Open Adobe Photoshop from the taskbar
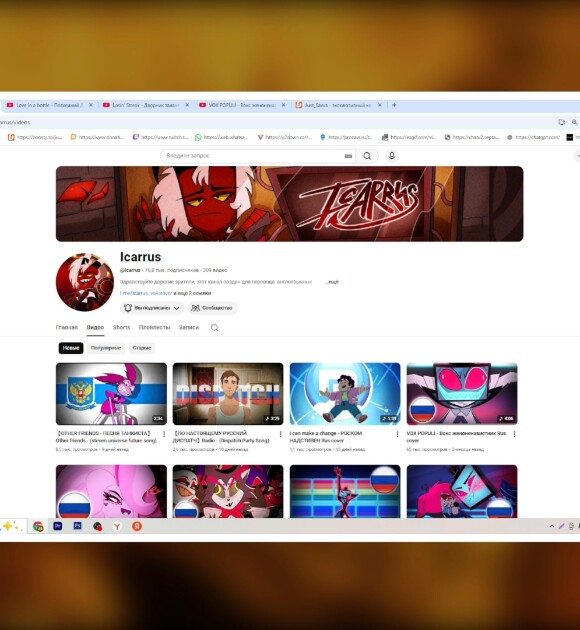580x630 pixels. tap(78, 526)
